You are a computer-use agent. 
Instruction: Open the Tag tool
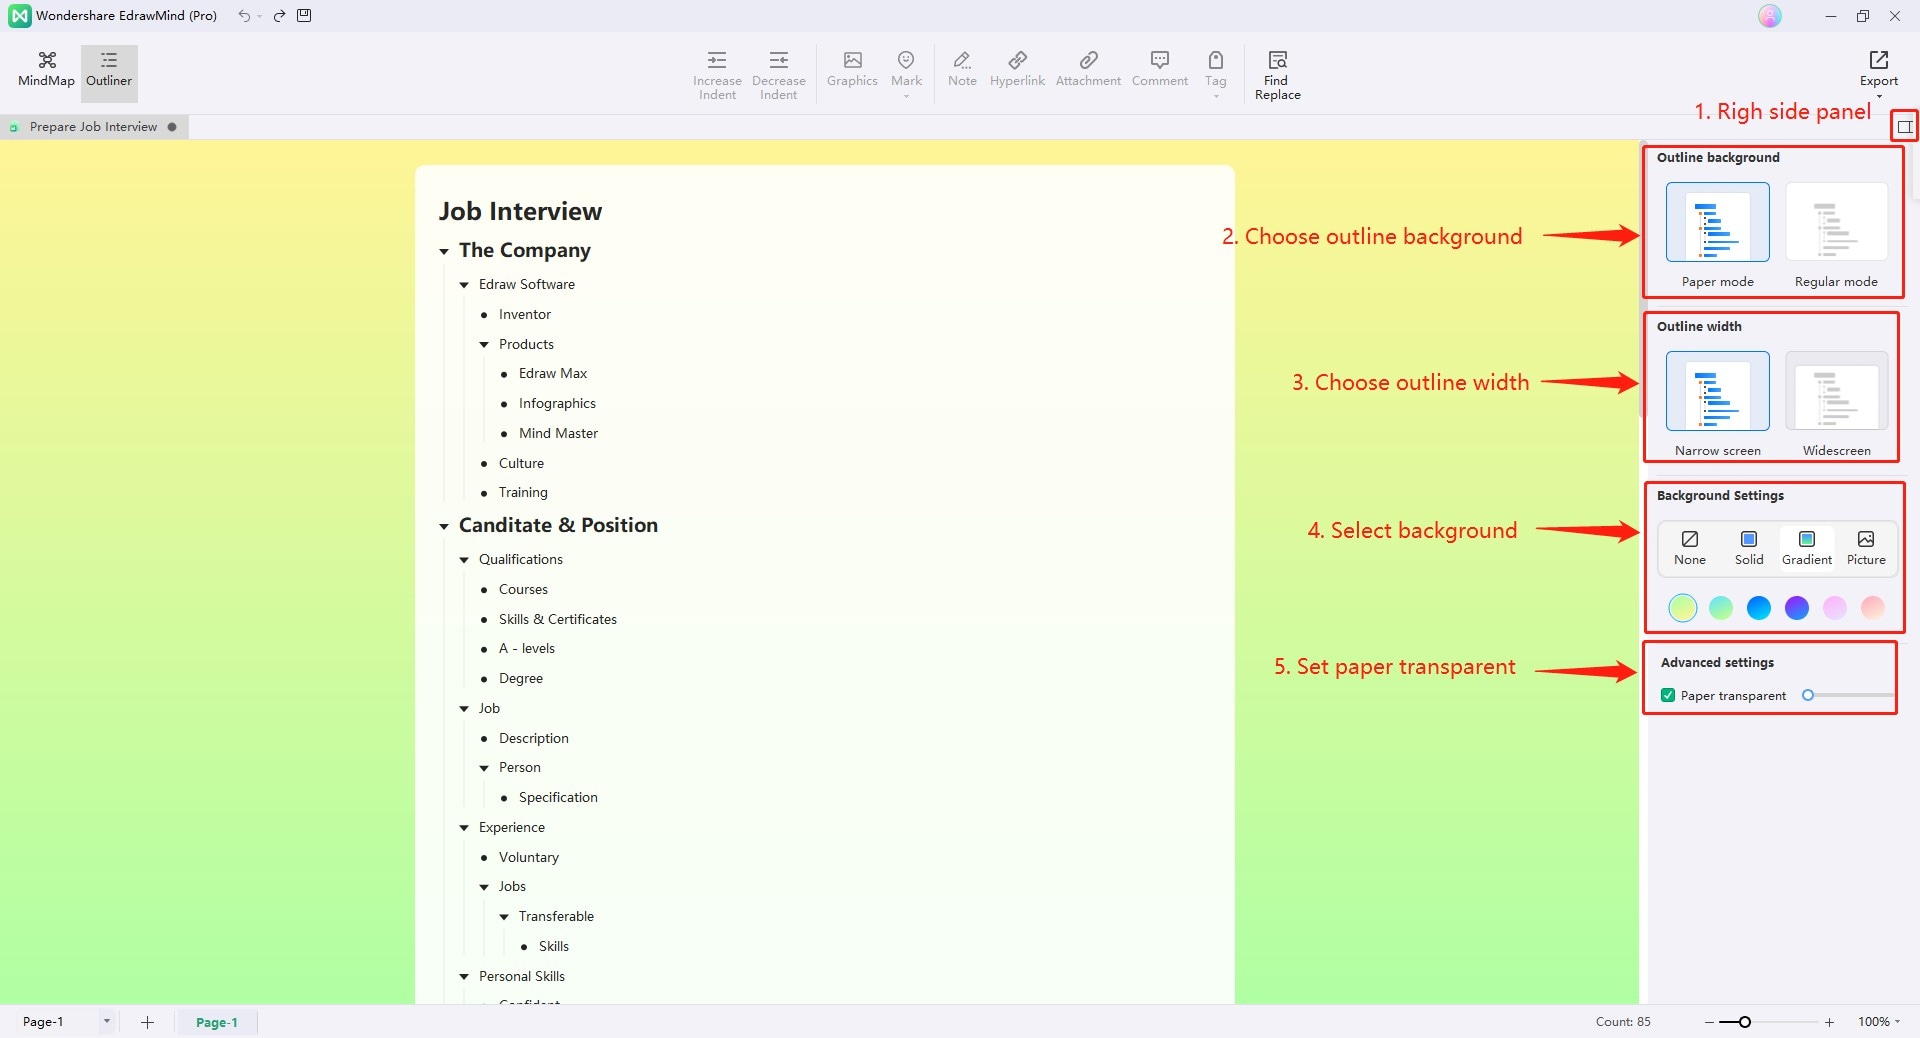click(x=1215, y=74)
